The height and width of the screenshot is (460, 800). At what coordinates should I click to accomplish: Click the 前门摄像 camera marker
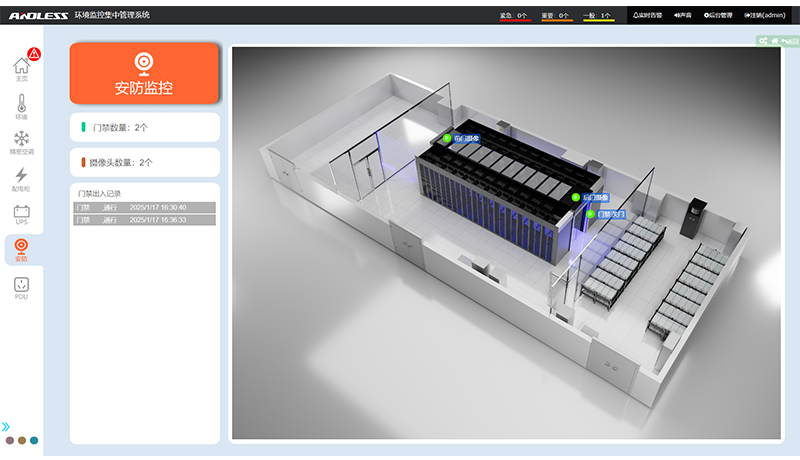point(447,138)
